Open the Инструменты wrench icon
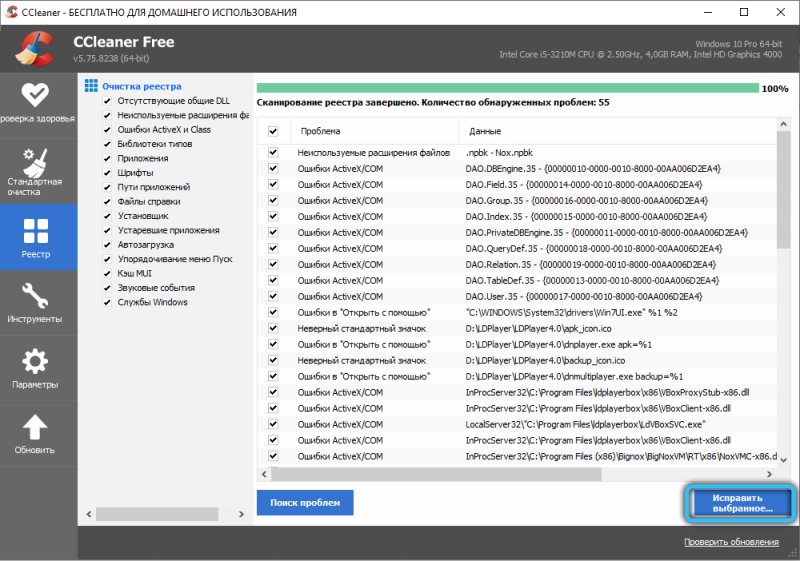The image size is (800, 561). click(x=35, y=296)
